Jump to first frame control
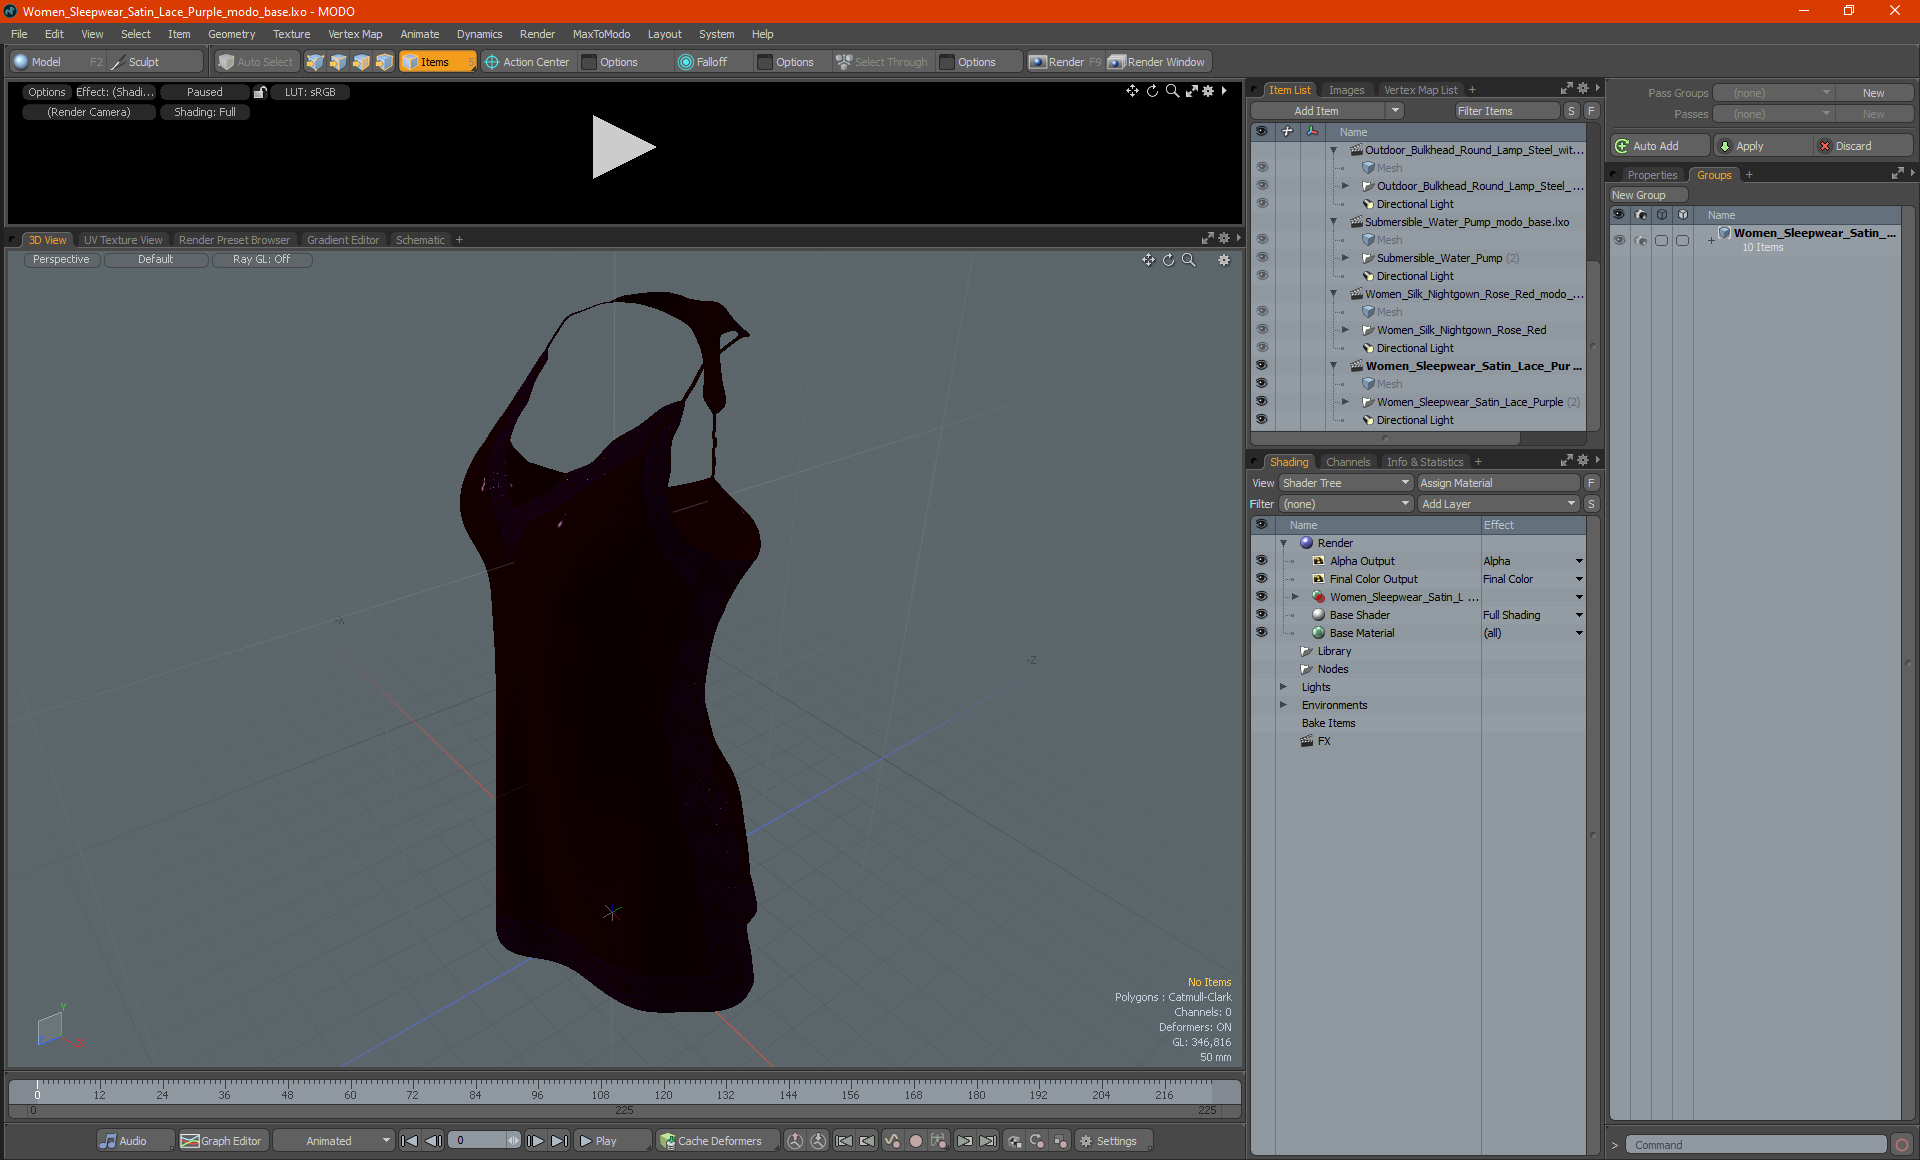 (409, 1141)
